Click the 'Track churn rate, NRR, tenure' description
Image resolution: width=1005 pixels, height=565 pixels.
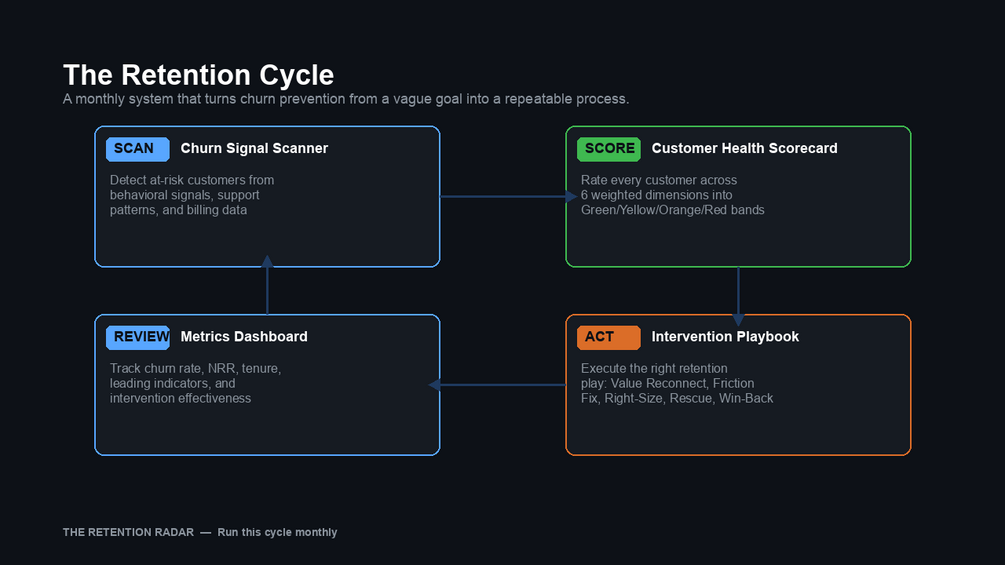[195, 383]
